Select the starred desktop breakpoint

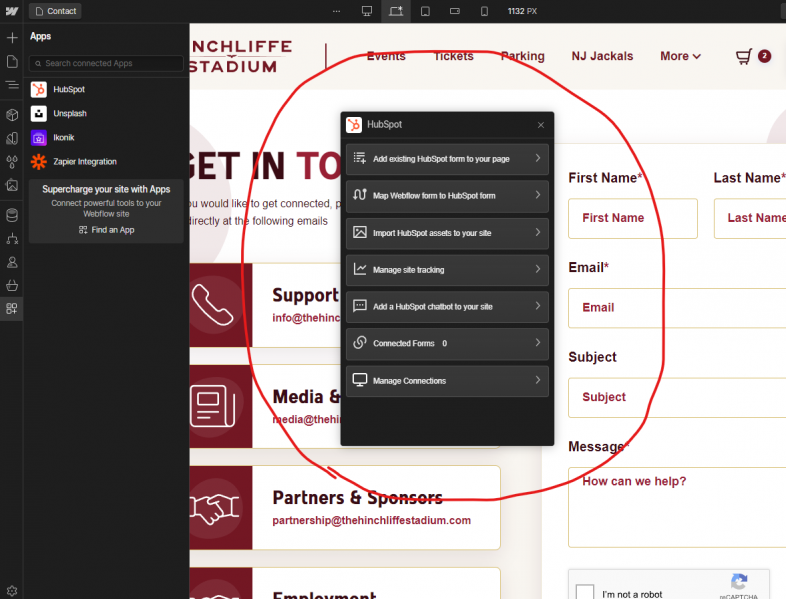(x=396, y=11)
